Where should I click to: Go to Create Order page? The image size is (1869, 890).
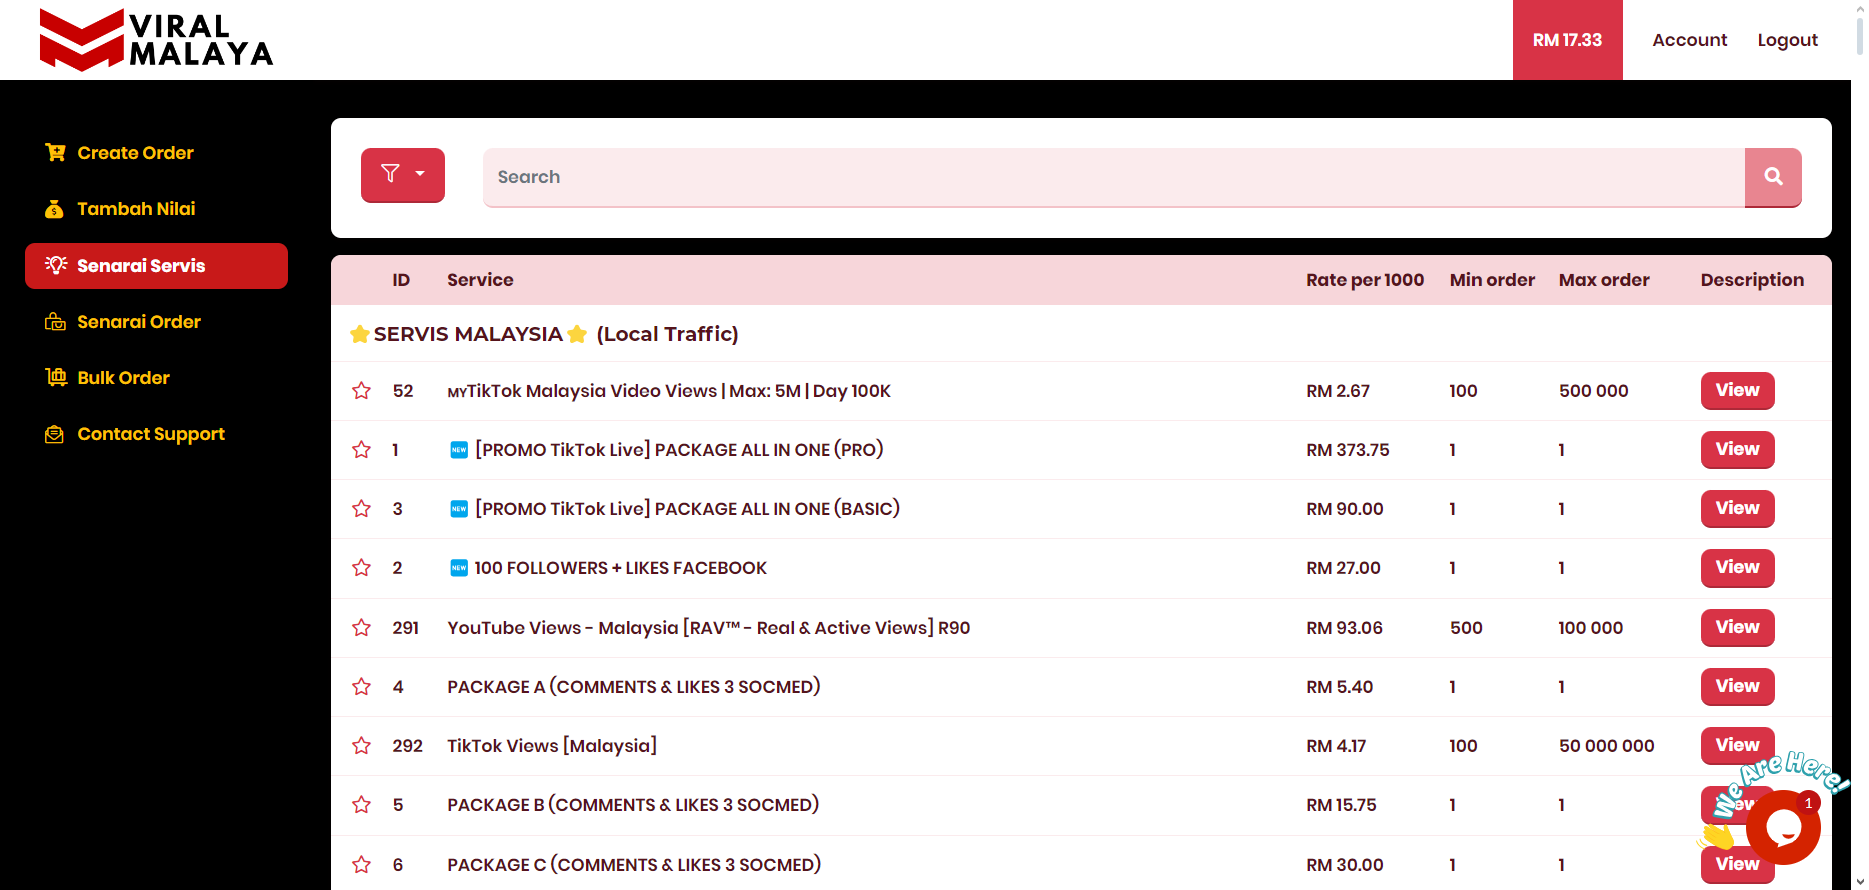coord(135,153)
